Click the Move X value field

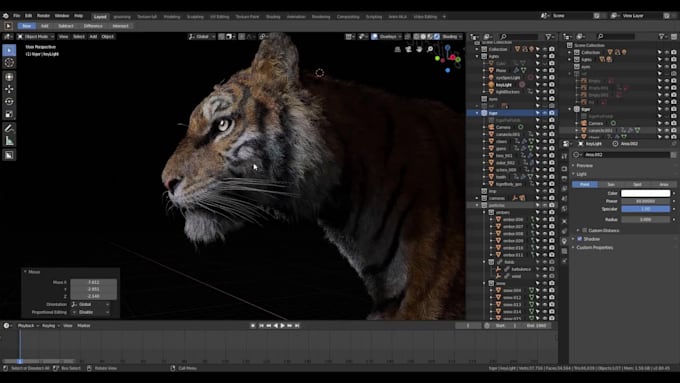[x=93, y=282]
